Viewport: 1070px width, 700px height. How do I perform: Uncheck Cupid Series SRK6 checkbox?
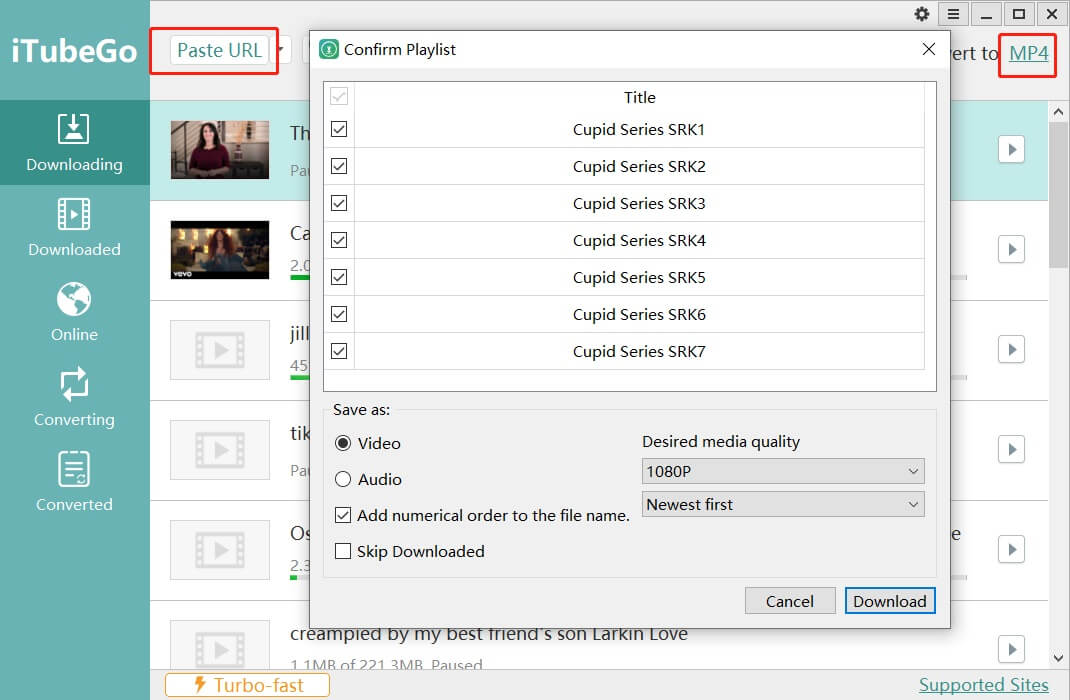[x=339, y=314]
